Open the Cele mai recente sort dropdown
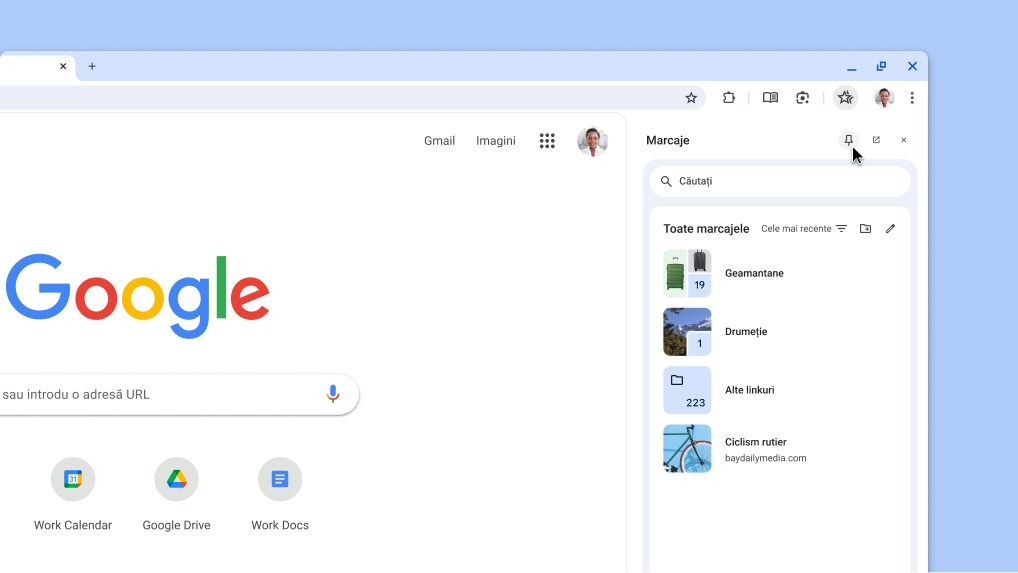 804,228
